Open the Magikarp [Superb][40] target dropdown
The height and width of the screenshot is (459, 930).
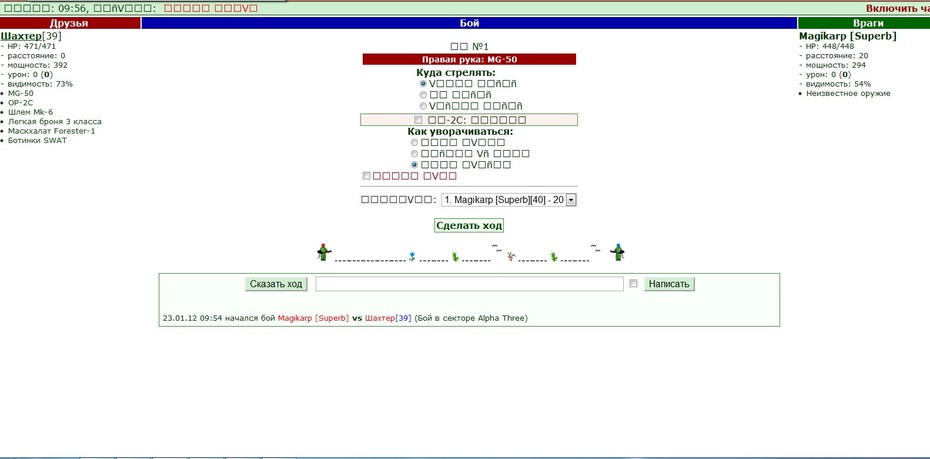[x=509, y=200]
